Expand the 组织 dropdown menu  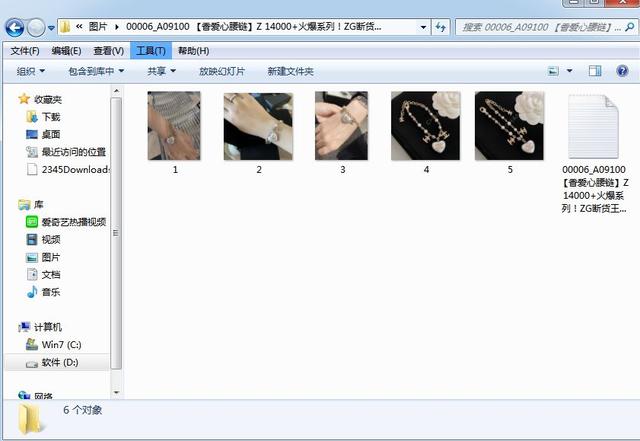click(x=35, y=71)
